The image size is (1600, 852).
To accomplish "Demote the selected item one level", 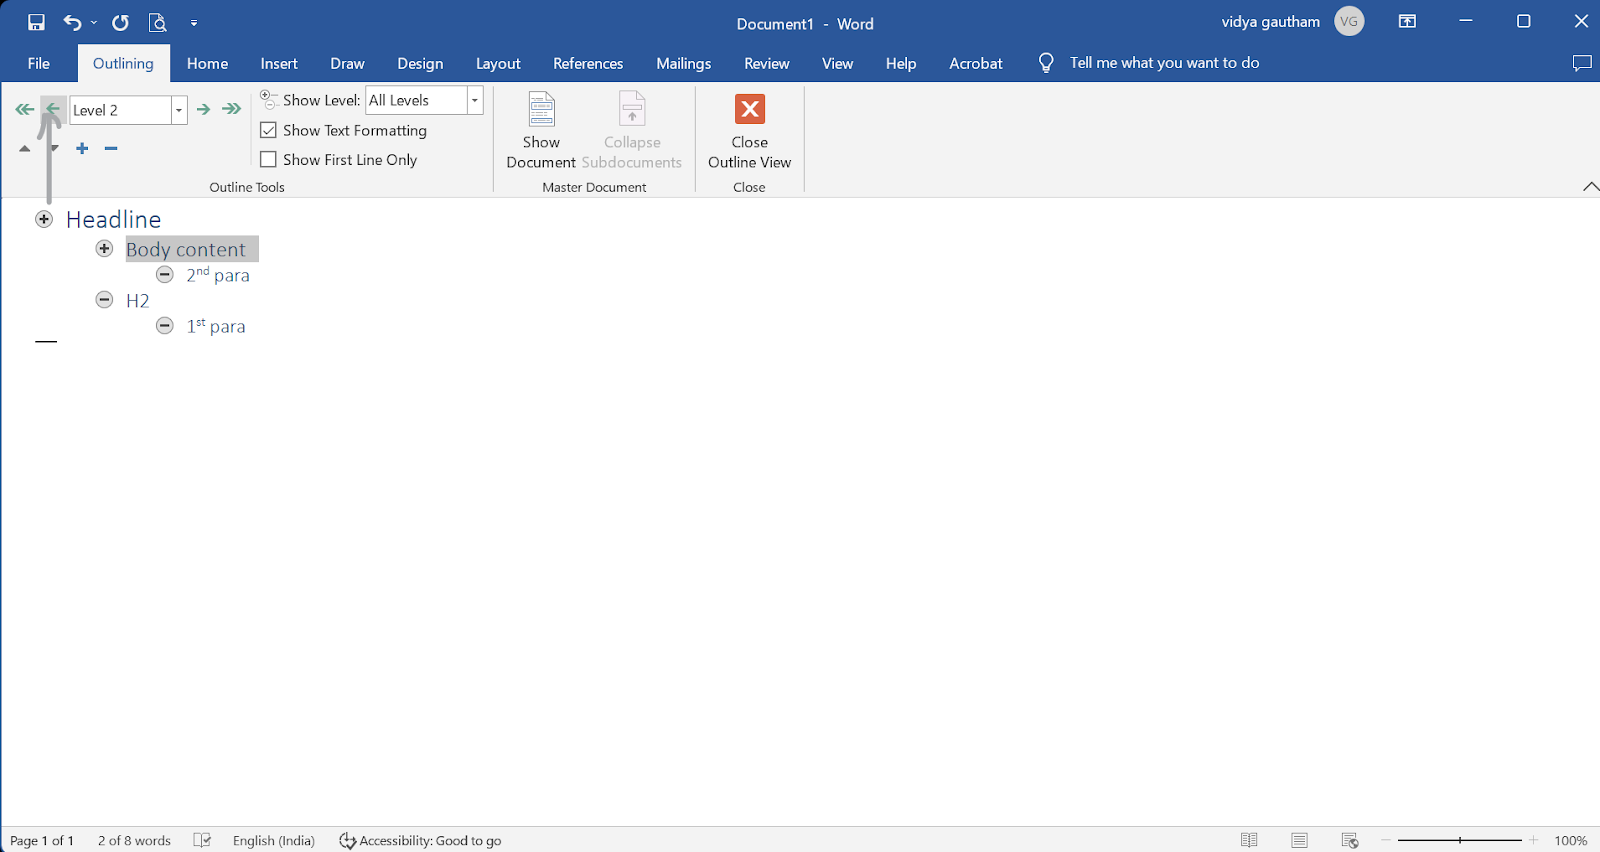I will tap(203, 109).
